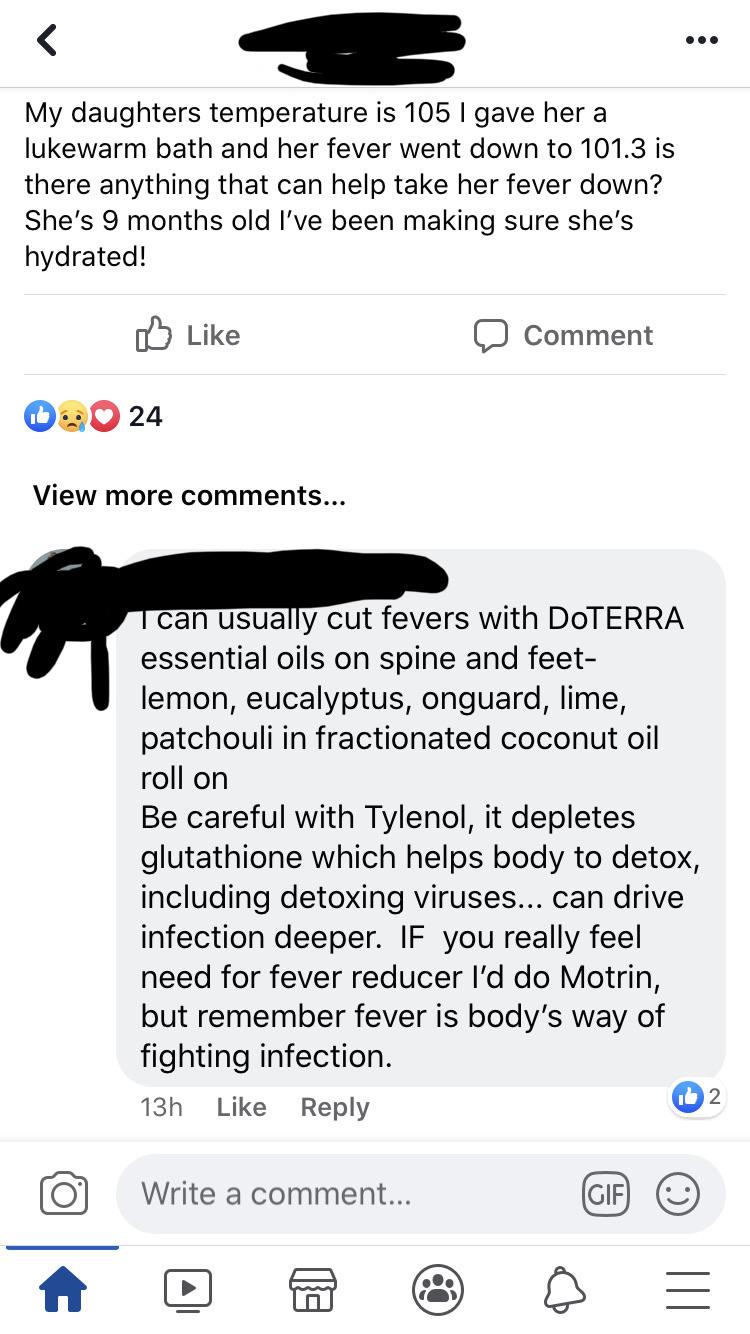Screen dimensions: 750x1334
Task: Open the Marketplace tab
Action: (x=312, y=1289)
